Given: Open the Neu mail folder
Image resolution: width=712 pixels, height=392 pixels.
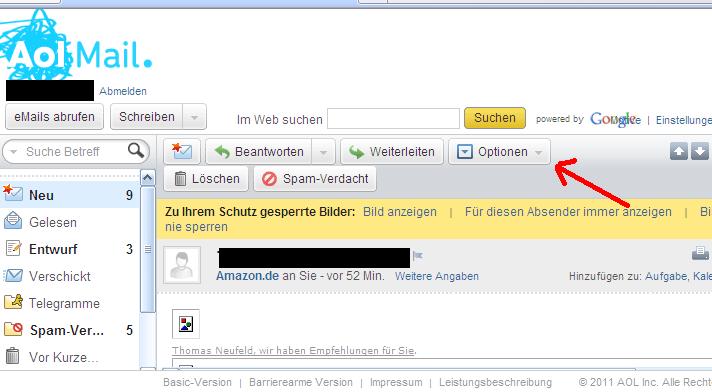Looking at the screenshot, I should coord(69,195).
